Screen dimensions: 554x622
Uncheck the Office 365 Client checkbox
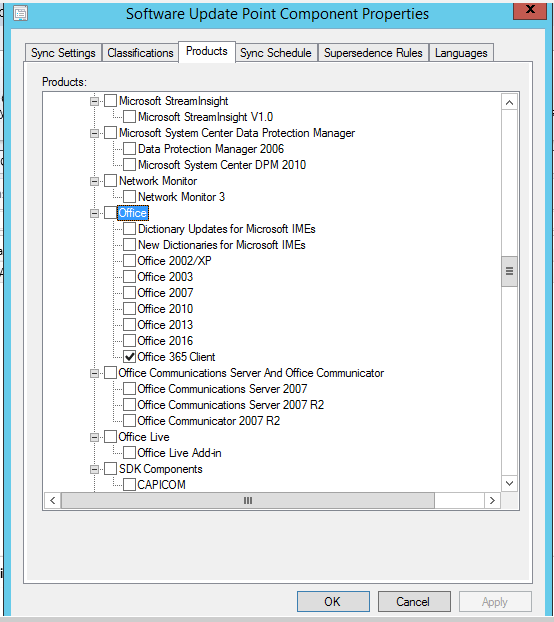coord(129,357)
